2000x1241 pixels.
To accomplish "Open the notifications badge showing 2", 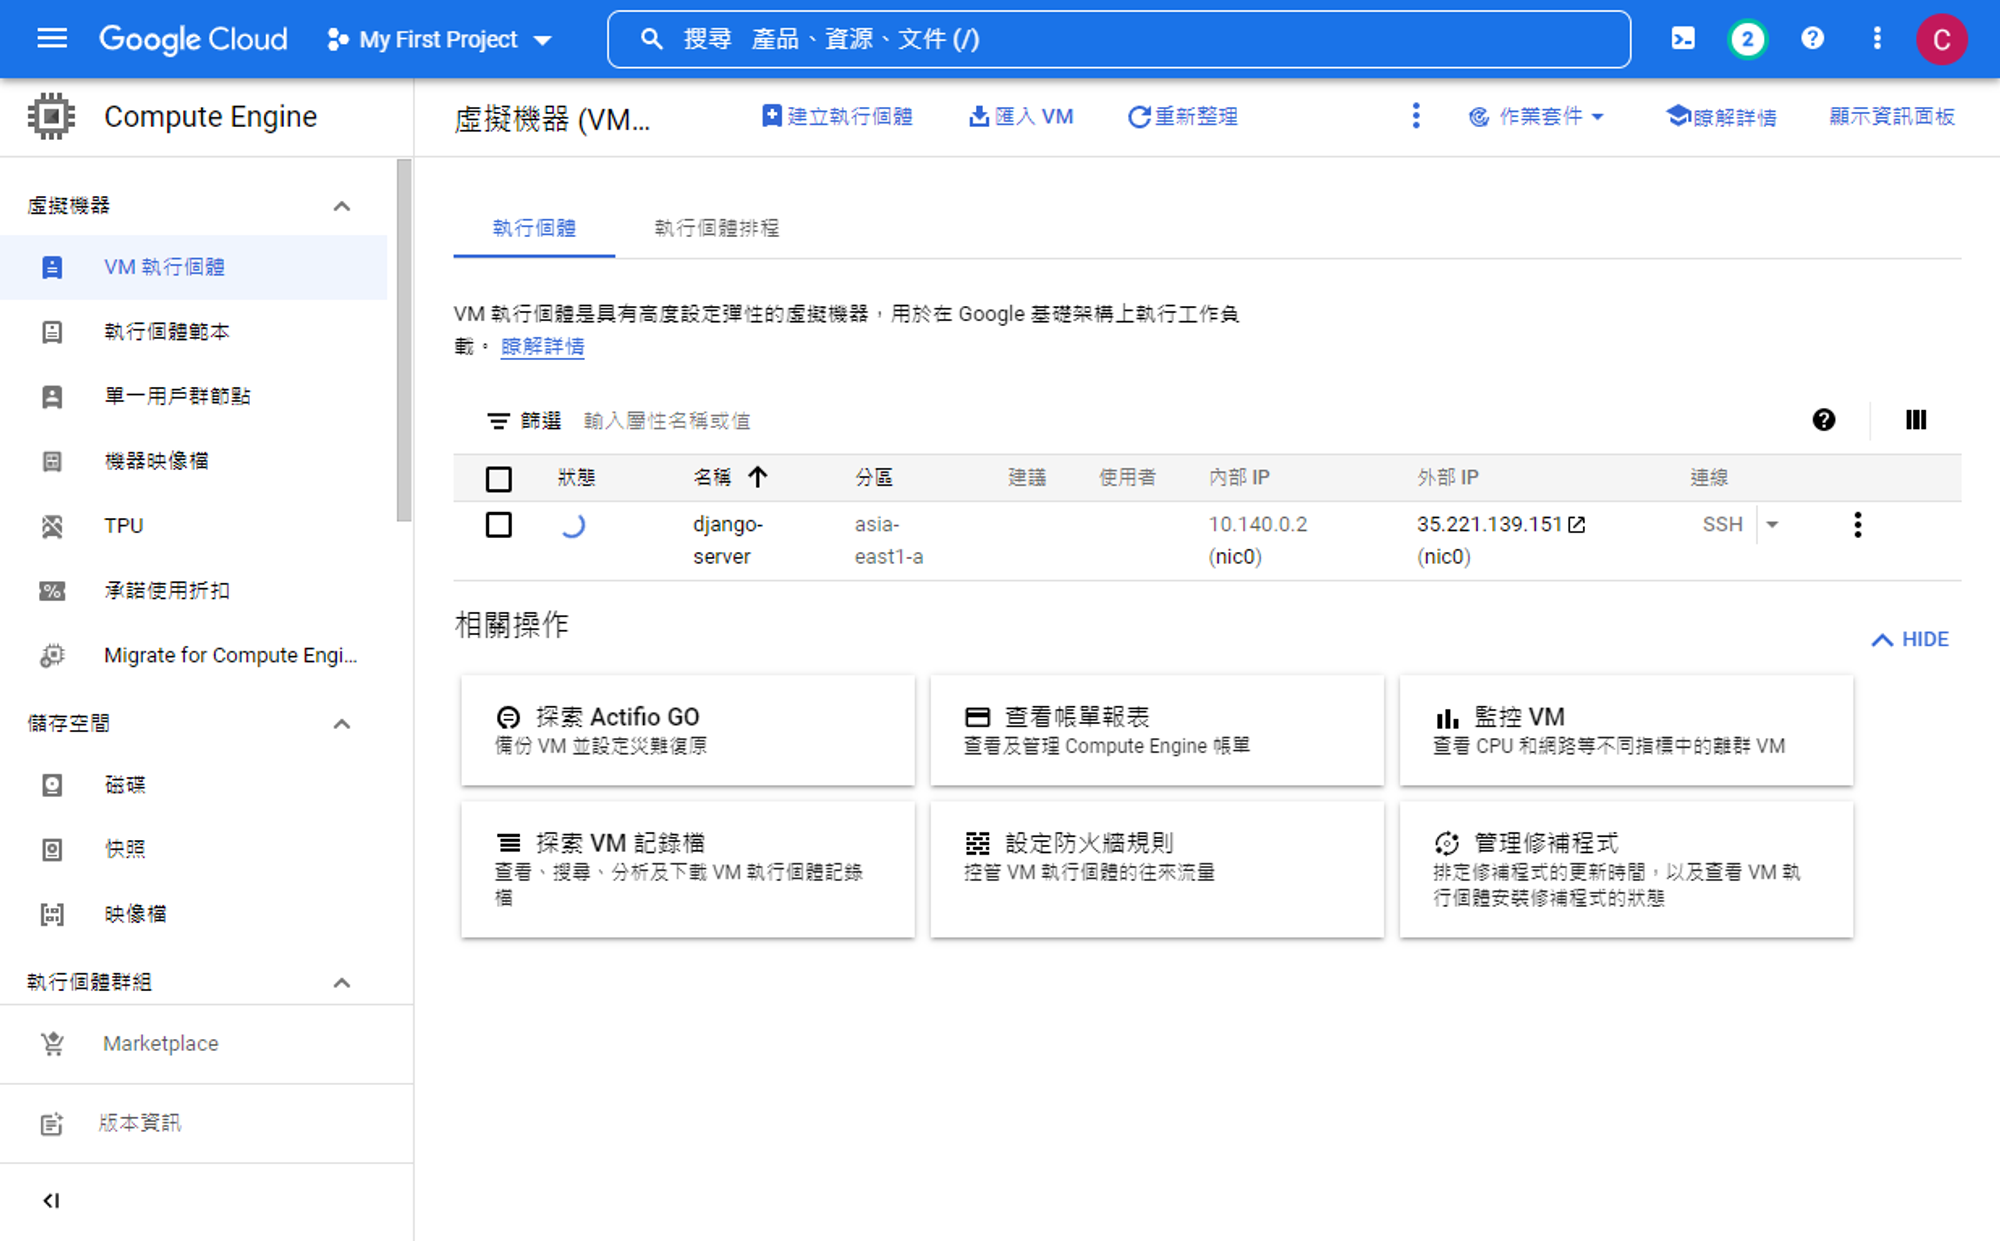I will tap(1747, 39).
